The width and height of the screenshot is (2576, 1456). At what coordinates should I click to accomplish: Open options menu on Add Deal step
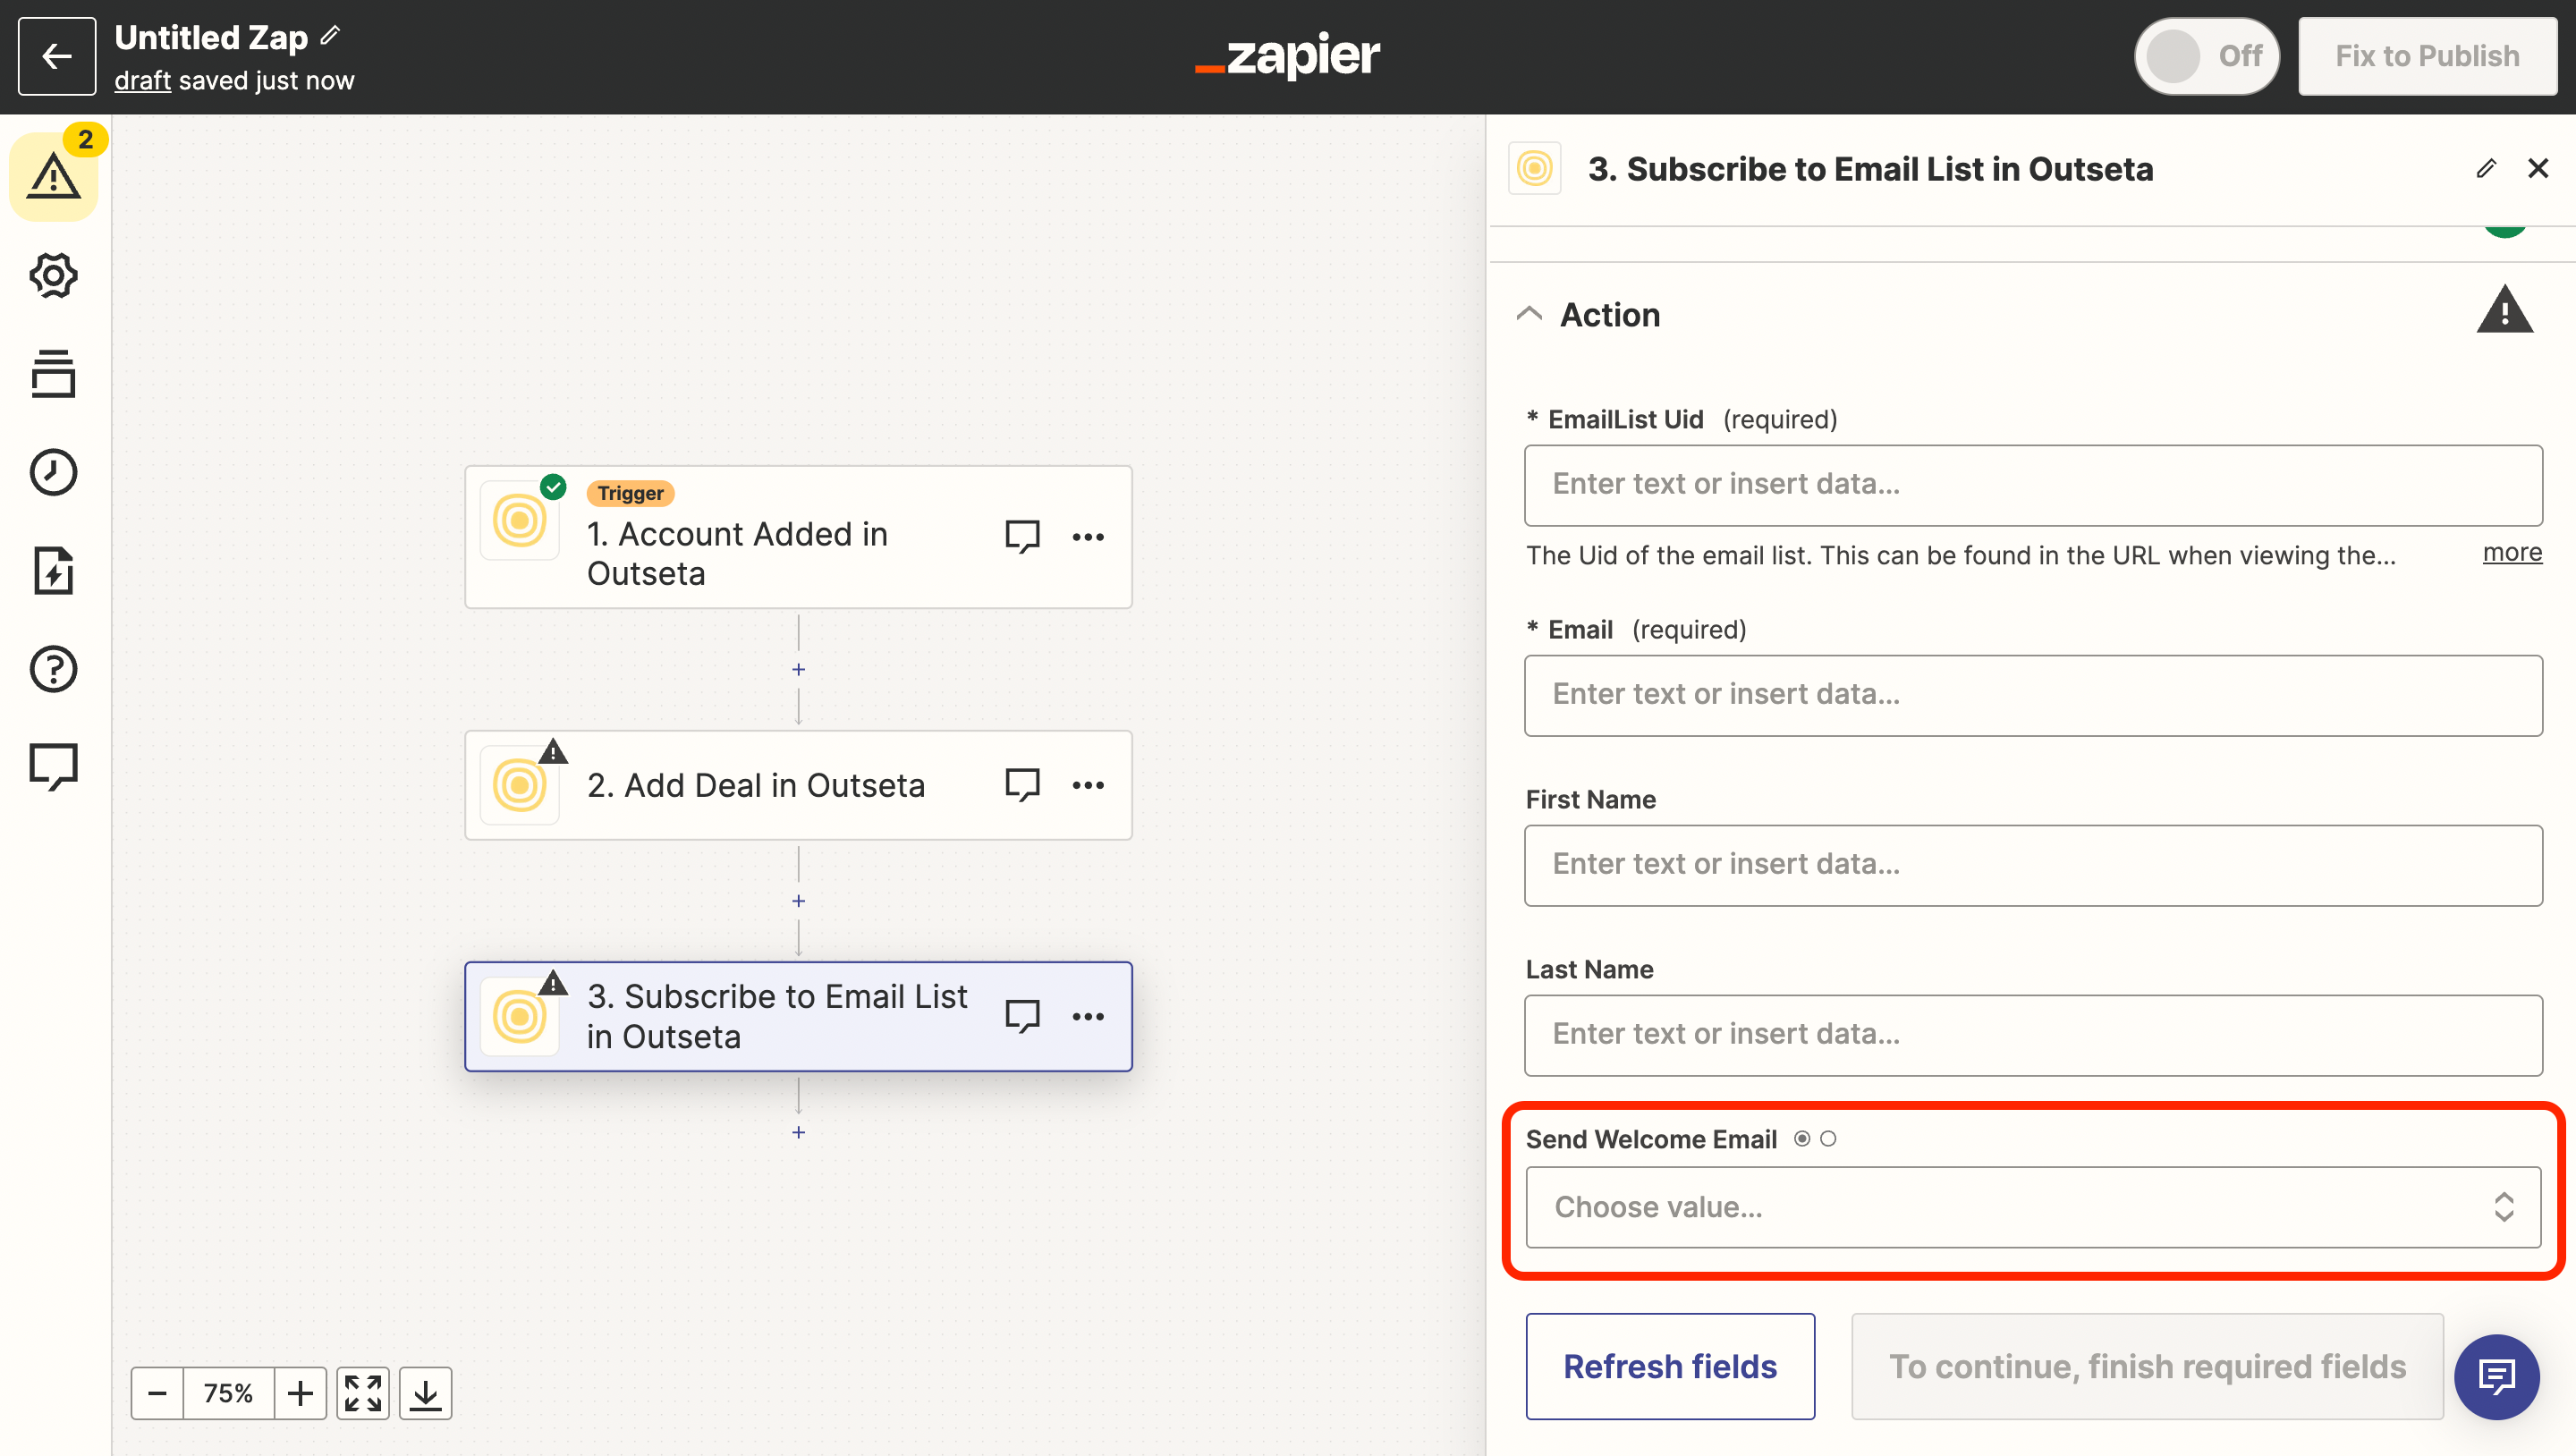(x=1088, y=785)
